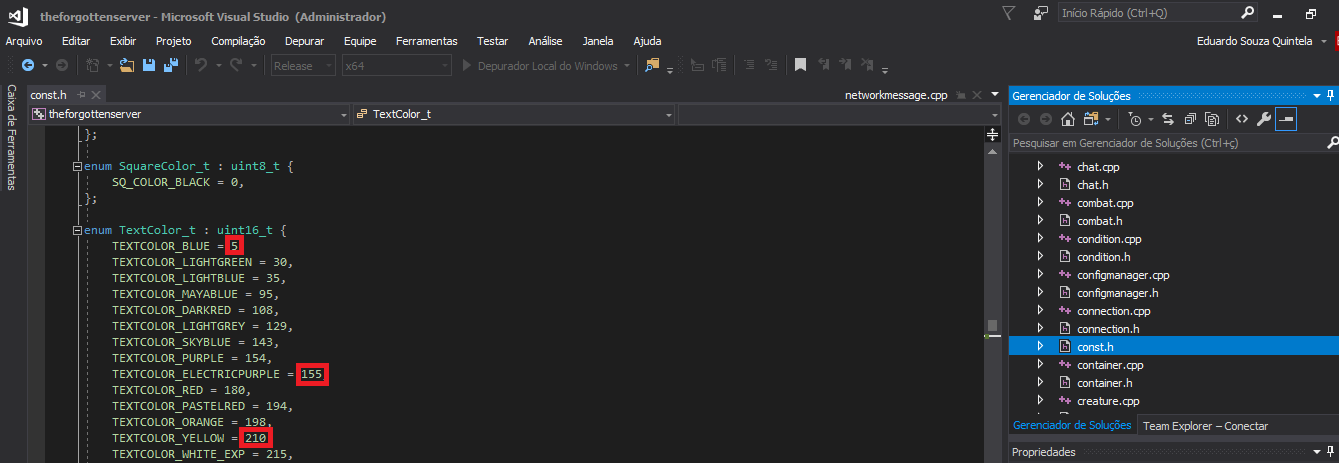Jump to the next bookmark
Screen dimensions: 1339x463
[x=845, y=65]
